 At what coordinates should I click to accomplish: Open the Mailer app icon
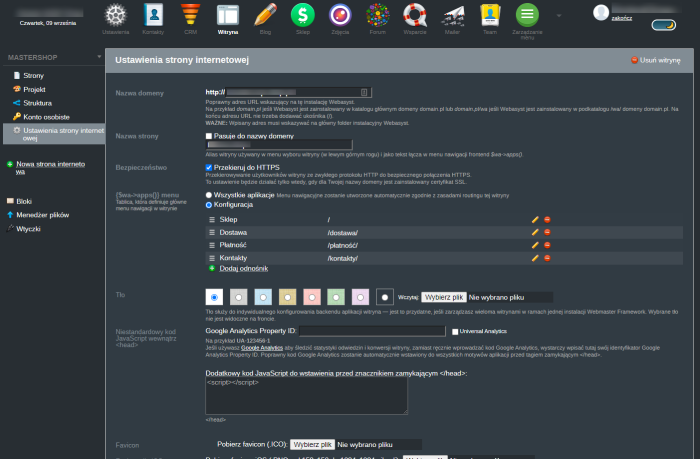(x=453, y=15)
